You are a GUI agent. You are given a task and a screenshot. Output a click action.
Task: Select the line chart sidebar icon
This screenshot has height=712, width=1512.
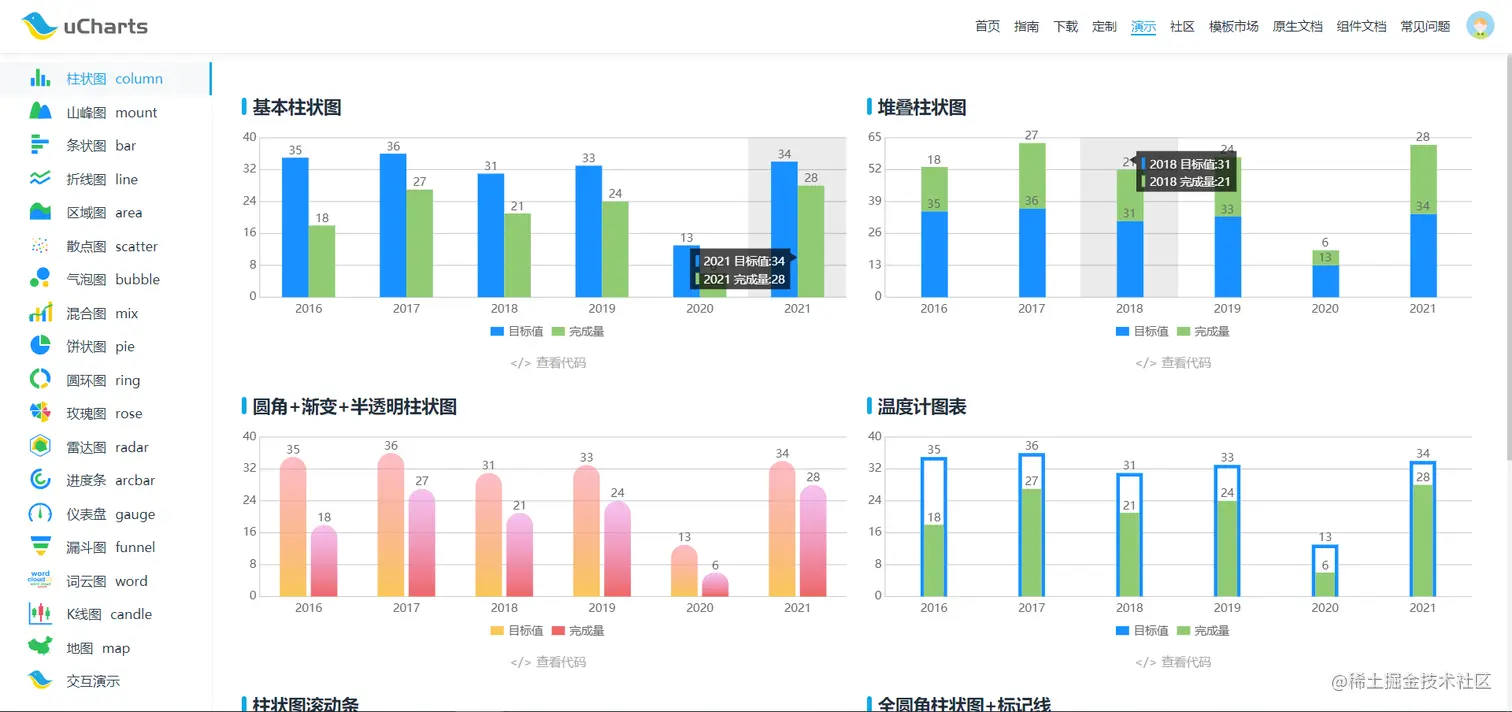[x=40, y=179]
